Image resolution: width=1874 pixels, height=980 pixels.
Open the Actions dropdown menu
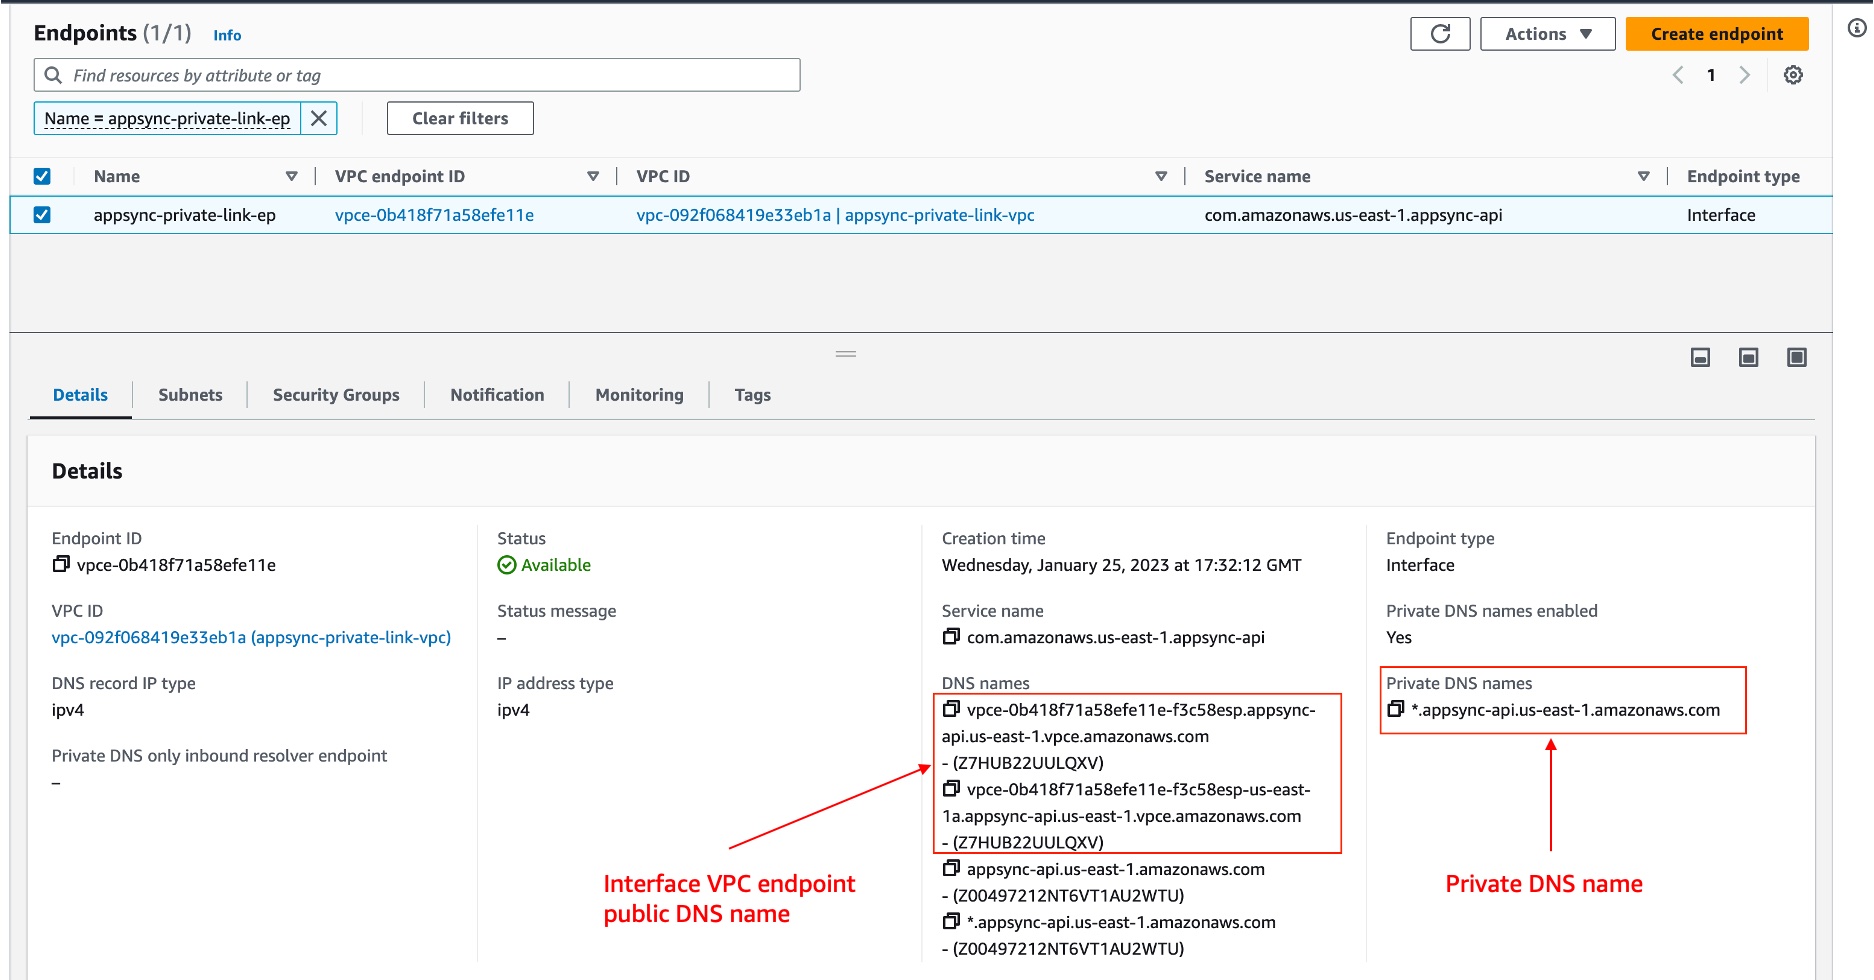click(1547, 34)
